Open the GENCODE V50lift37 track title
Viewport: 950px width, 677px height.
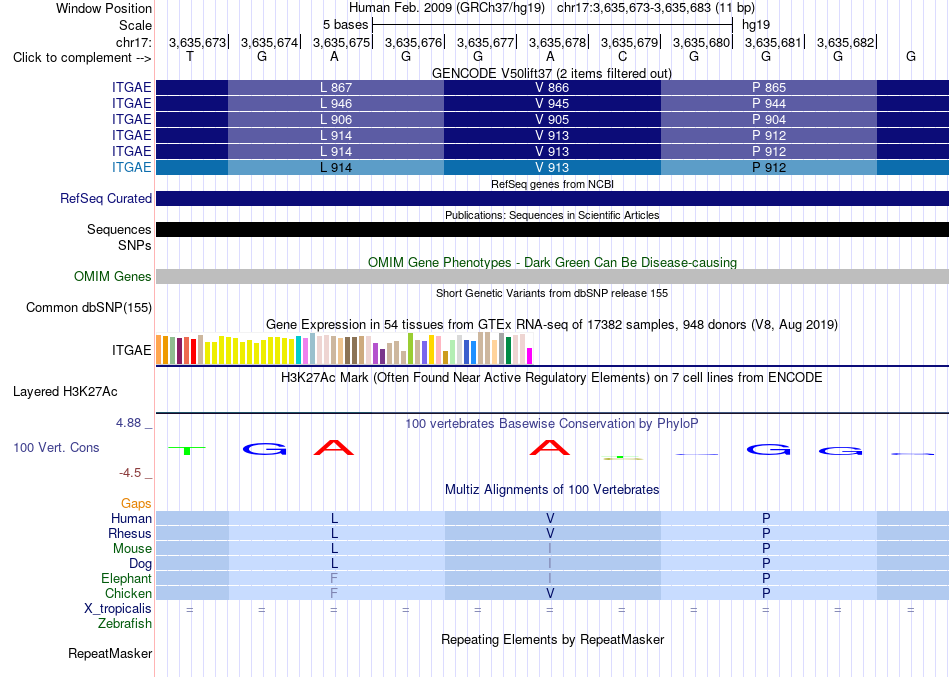pyautogui.click(x=551, y=73)
